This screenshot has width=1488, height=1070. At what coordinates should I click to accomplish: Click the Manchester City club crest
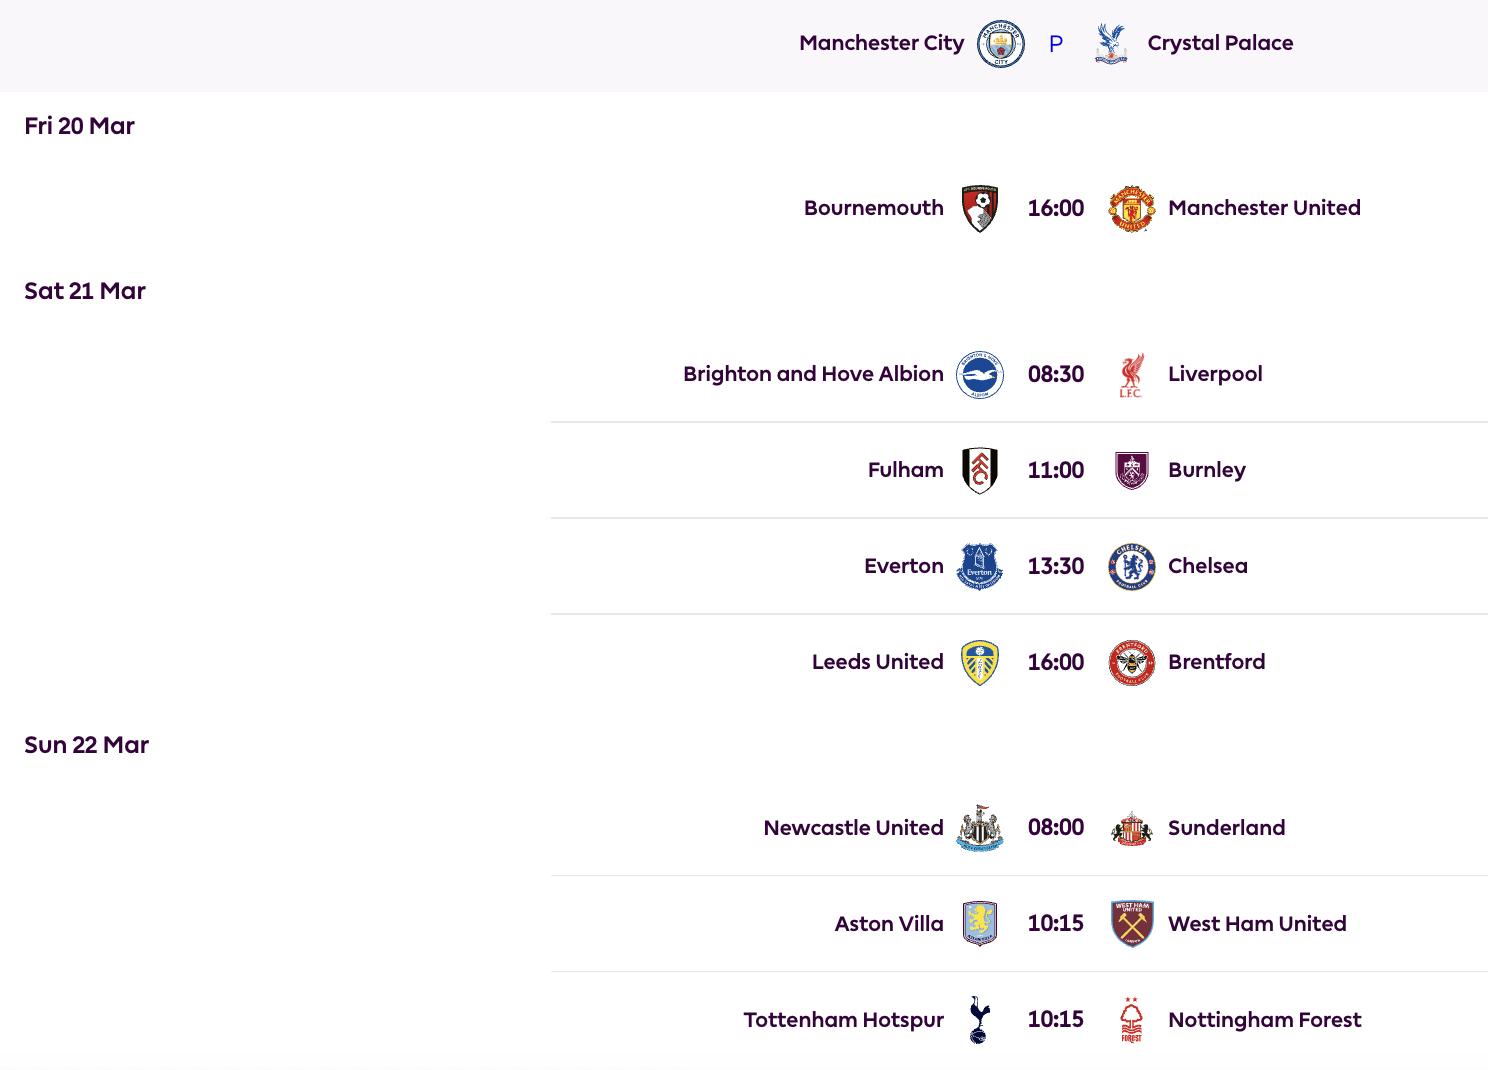(x=1000, y=44)
